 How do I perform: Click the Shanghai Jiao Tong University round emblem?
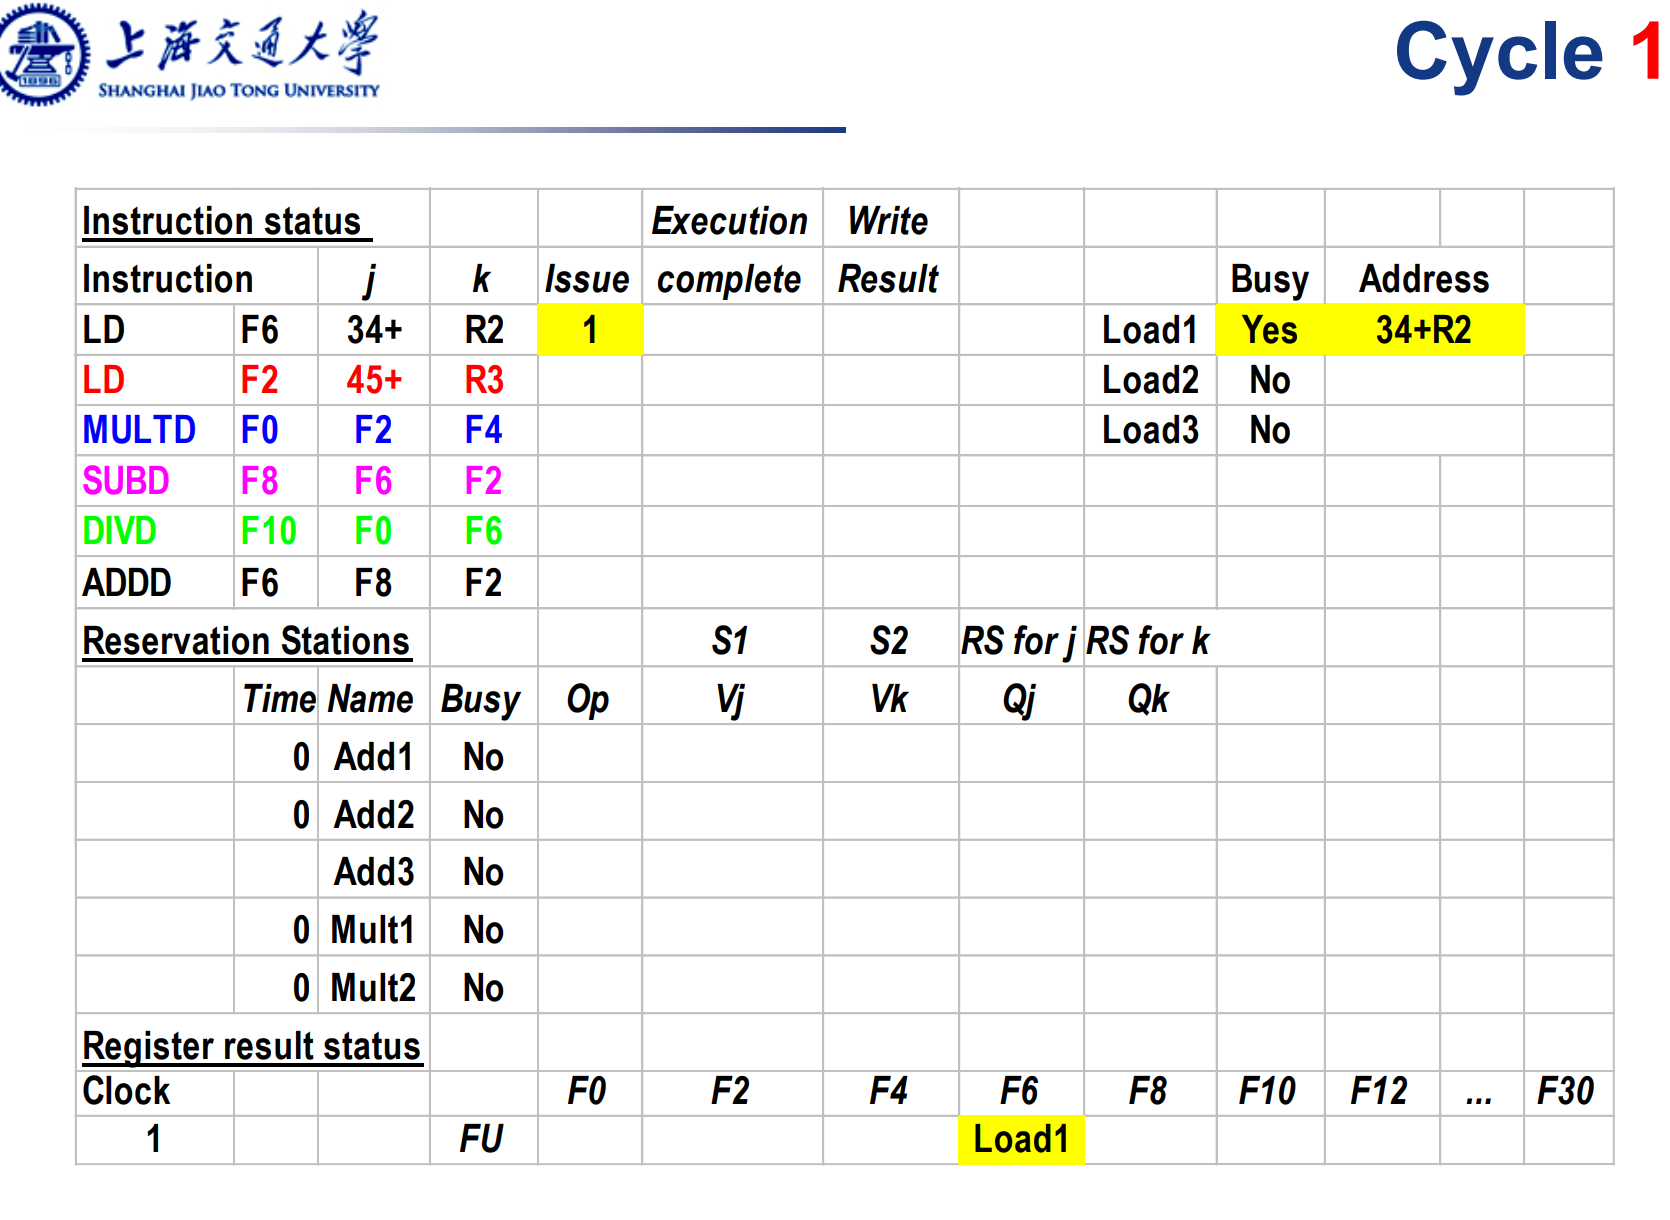pos(42,55)
